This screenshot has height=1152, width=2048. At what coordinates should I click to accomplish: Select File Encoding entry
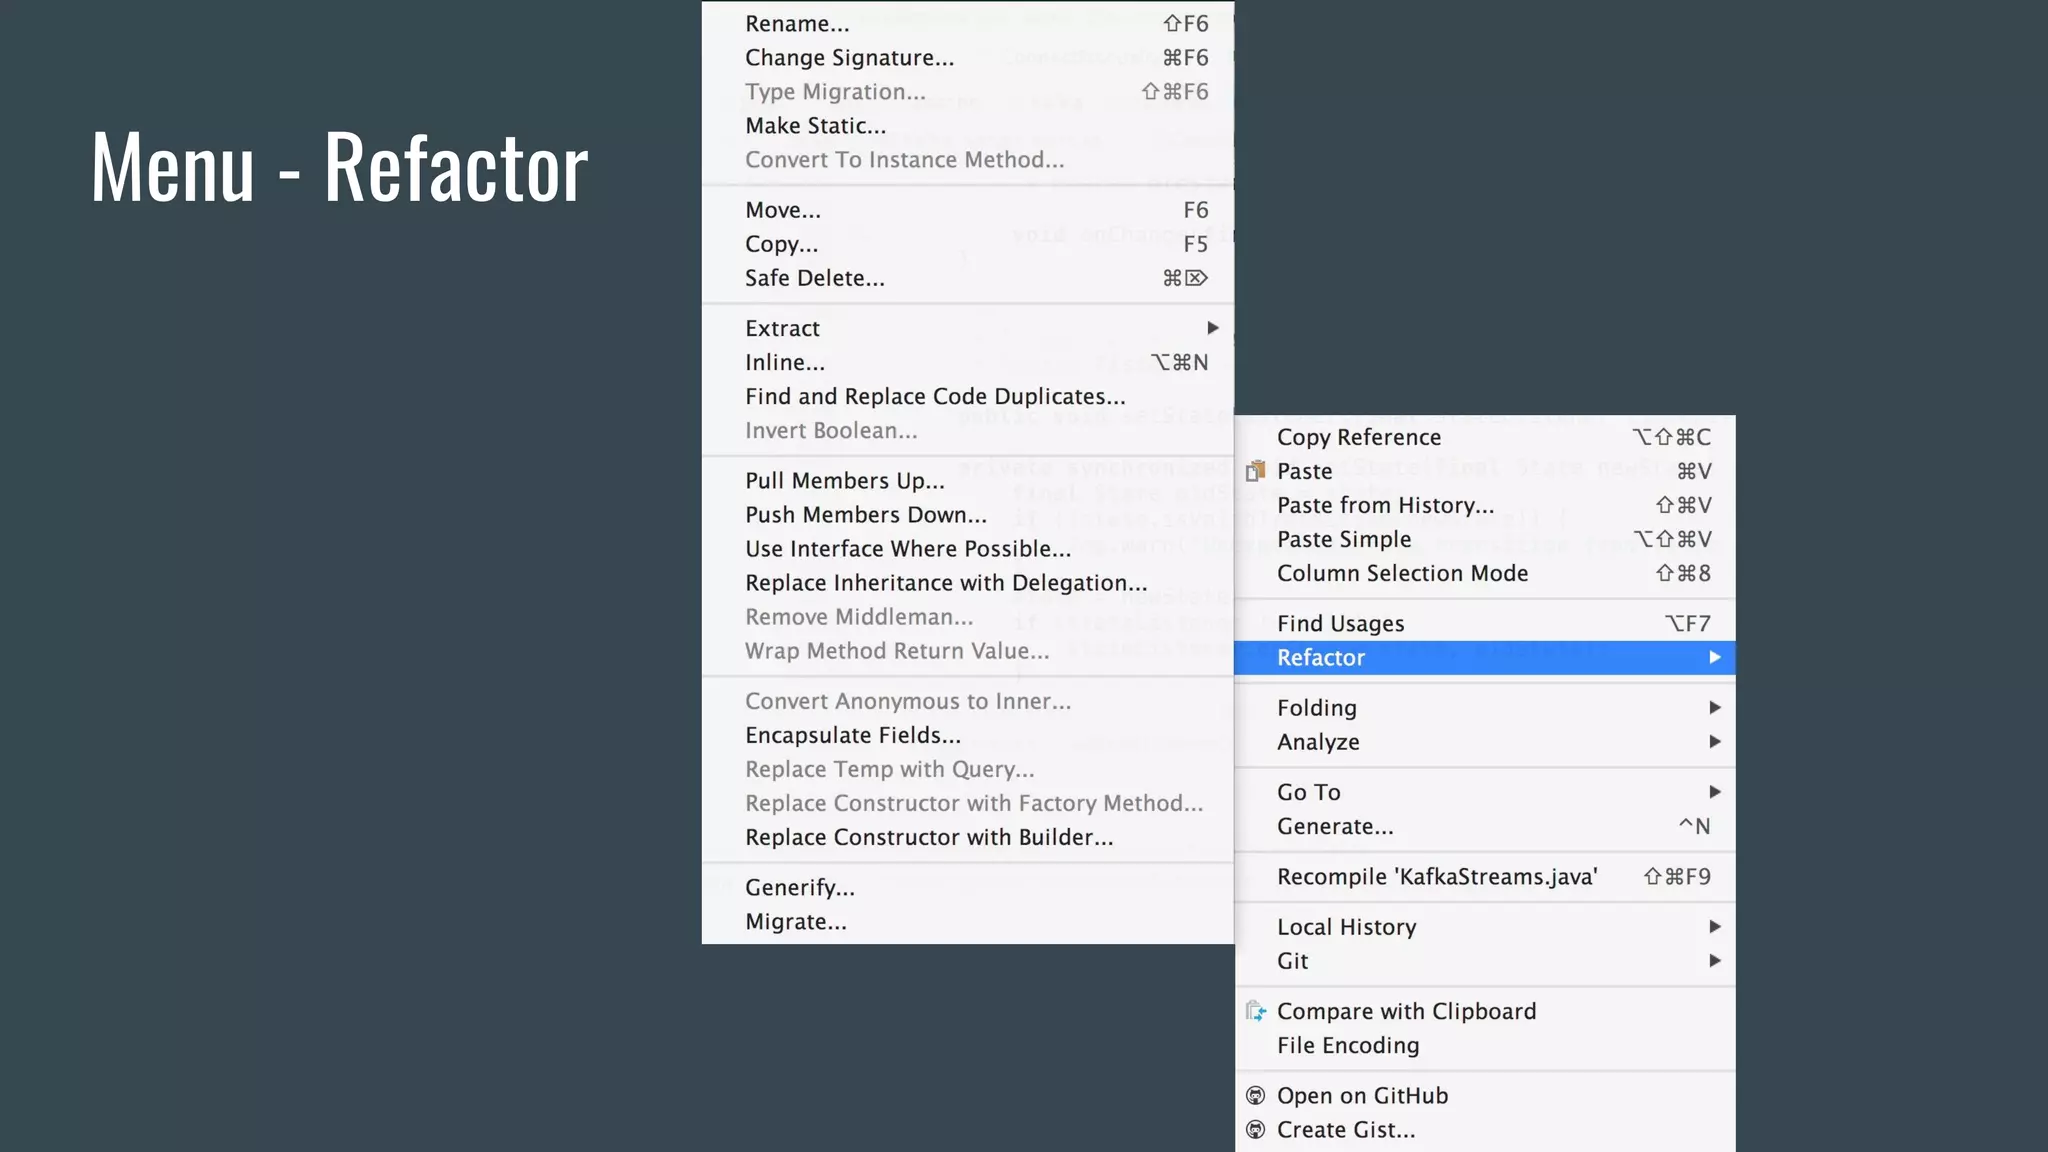(x=1485, y=1045)
